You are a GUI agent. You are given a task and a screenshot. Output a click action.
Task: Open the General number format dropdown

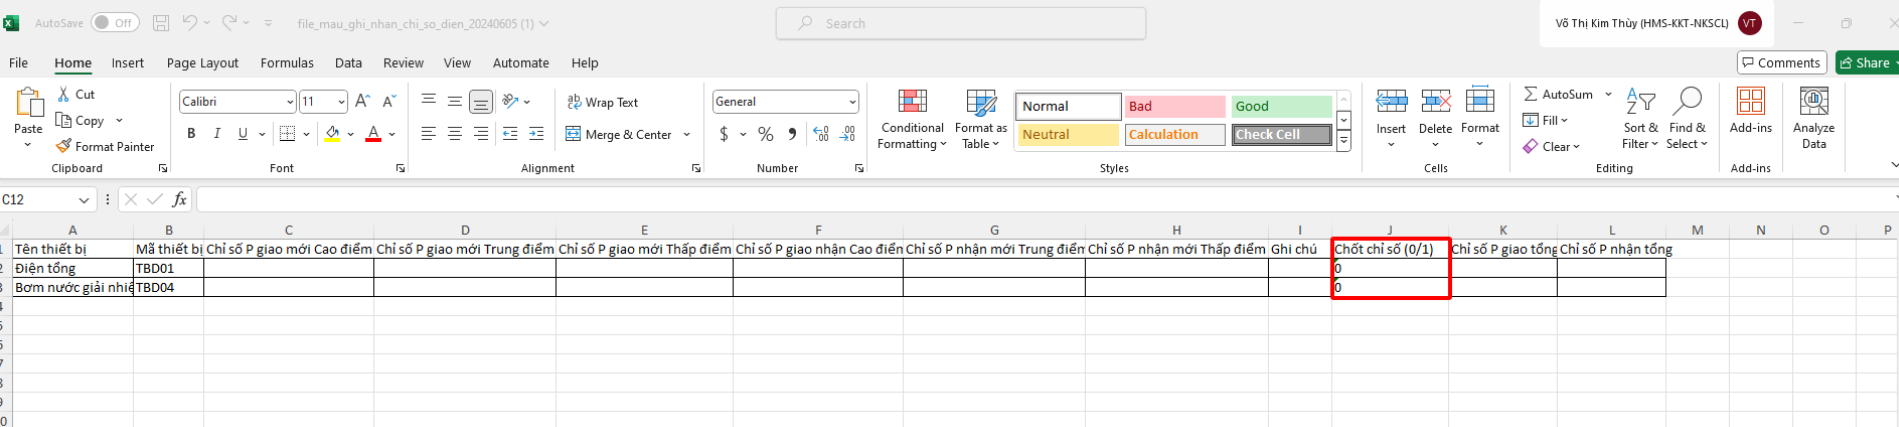click(x=852, y=102)
